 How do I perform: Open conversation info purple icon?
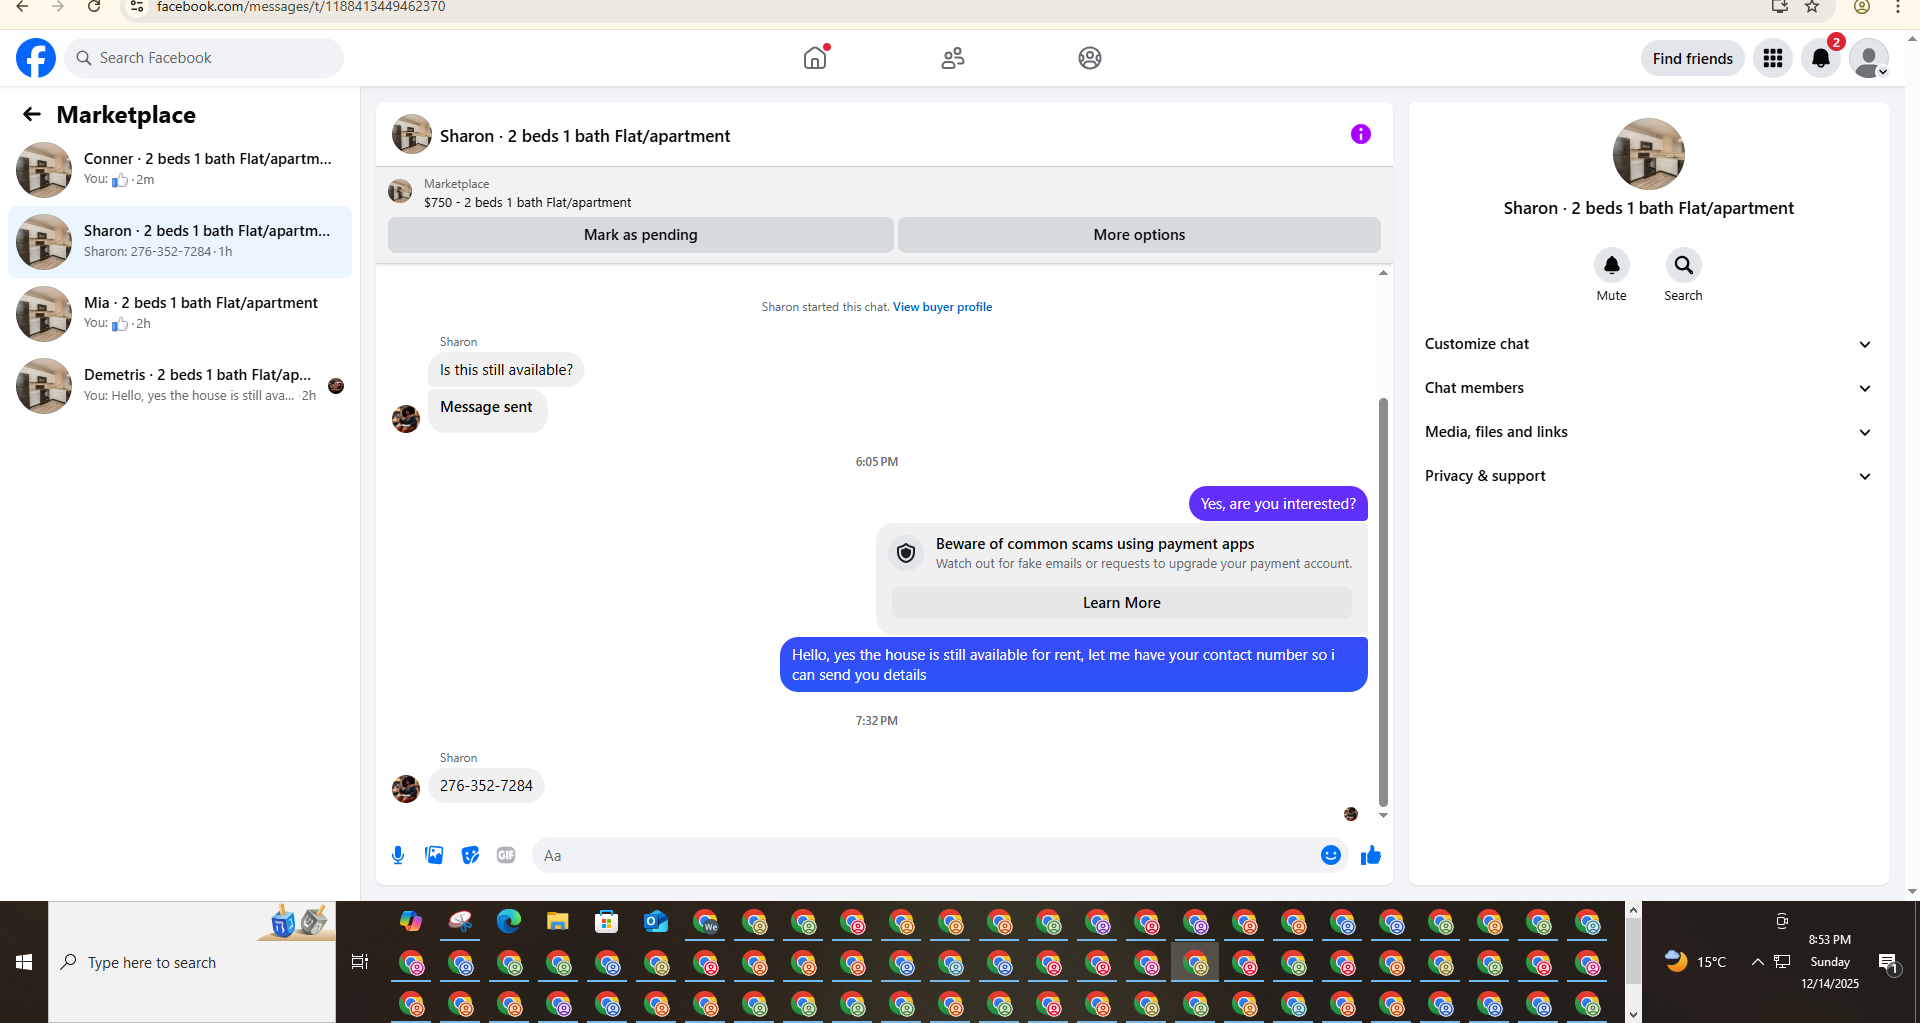click(x=1361, y=134)
